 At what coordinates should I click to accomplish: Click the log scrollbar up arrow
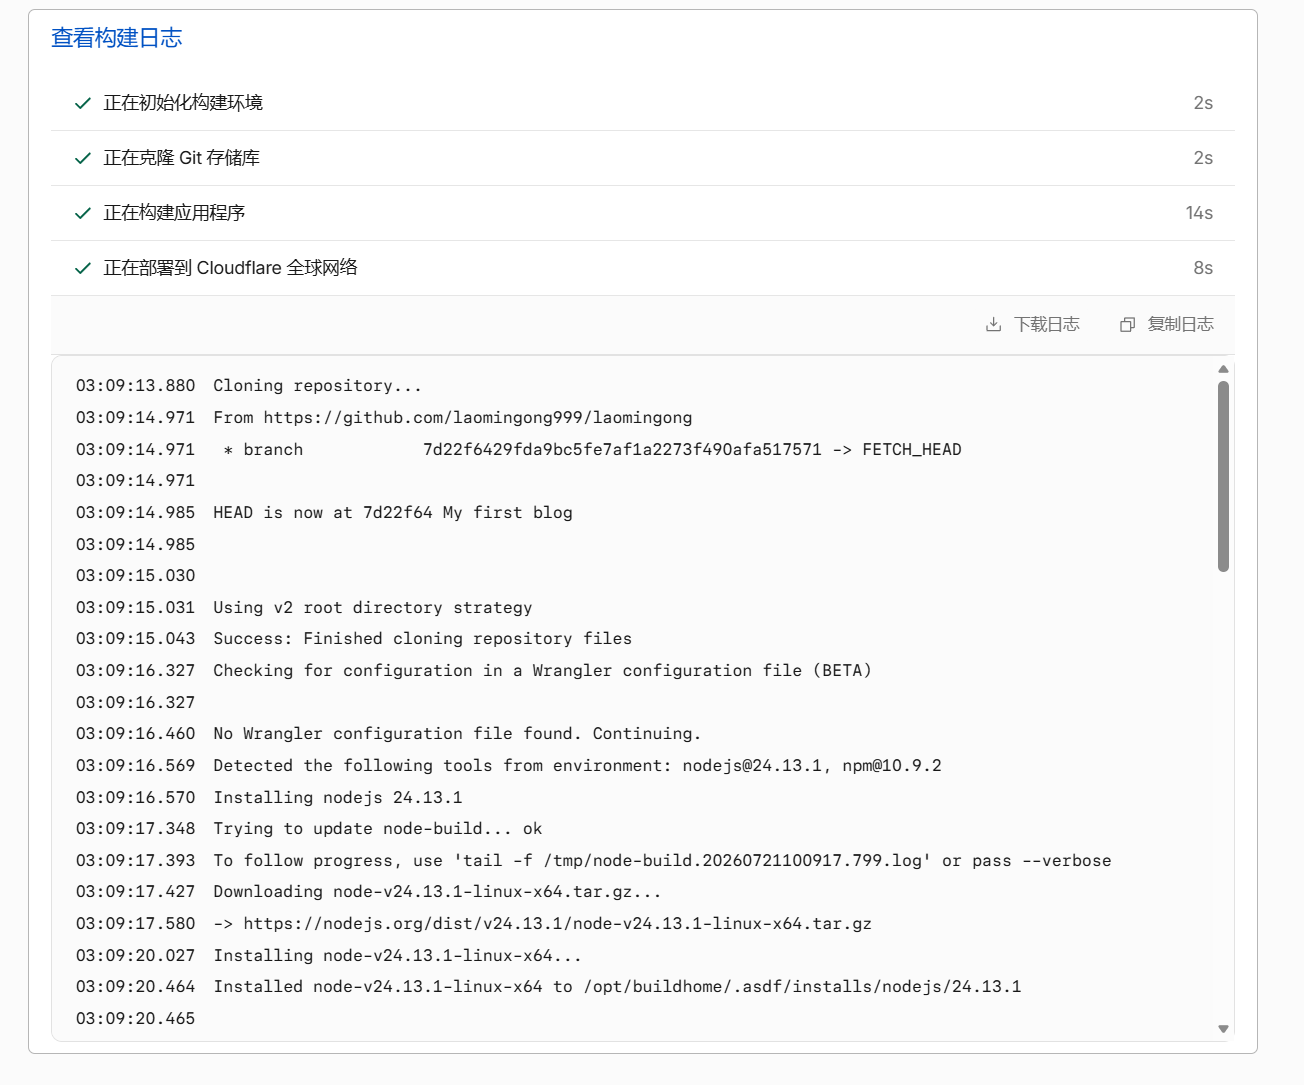pyautogui.click(x=1223, y=369)
